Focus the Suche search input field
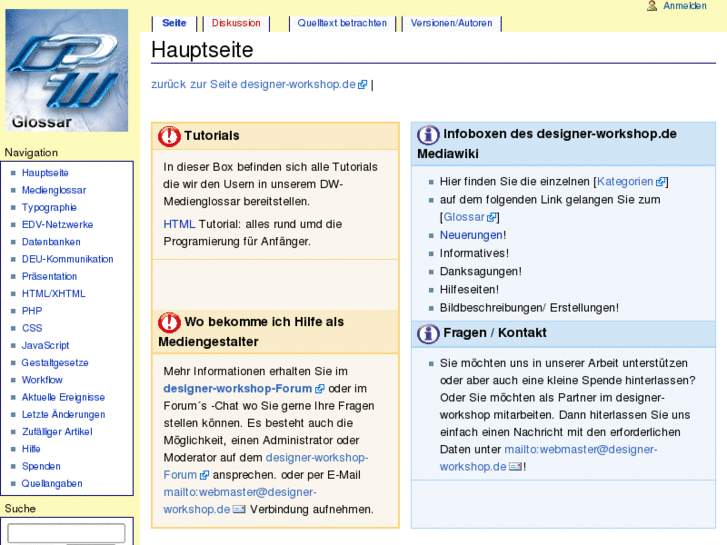The height and width of the screenshot is (545, 727). [x=66, y=533]
